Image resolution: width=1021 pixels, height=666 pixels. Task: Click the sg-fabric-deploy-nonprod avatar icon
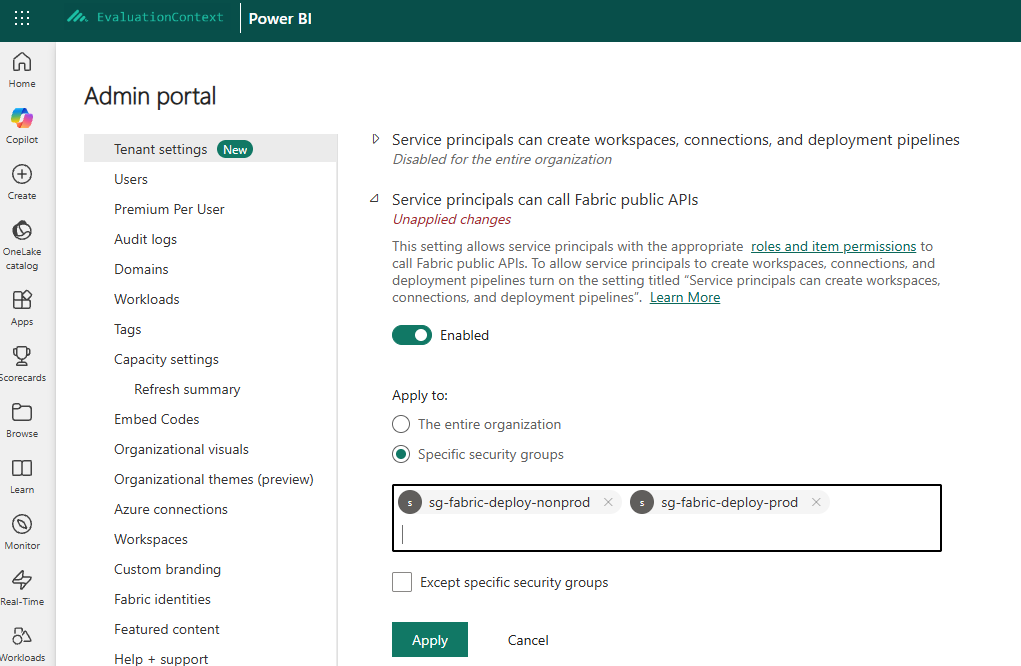click(x=410, y=502)
